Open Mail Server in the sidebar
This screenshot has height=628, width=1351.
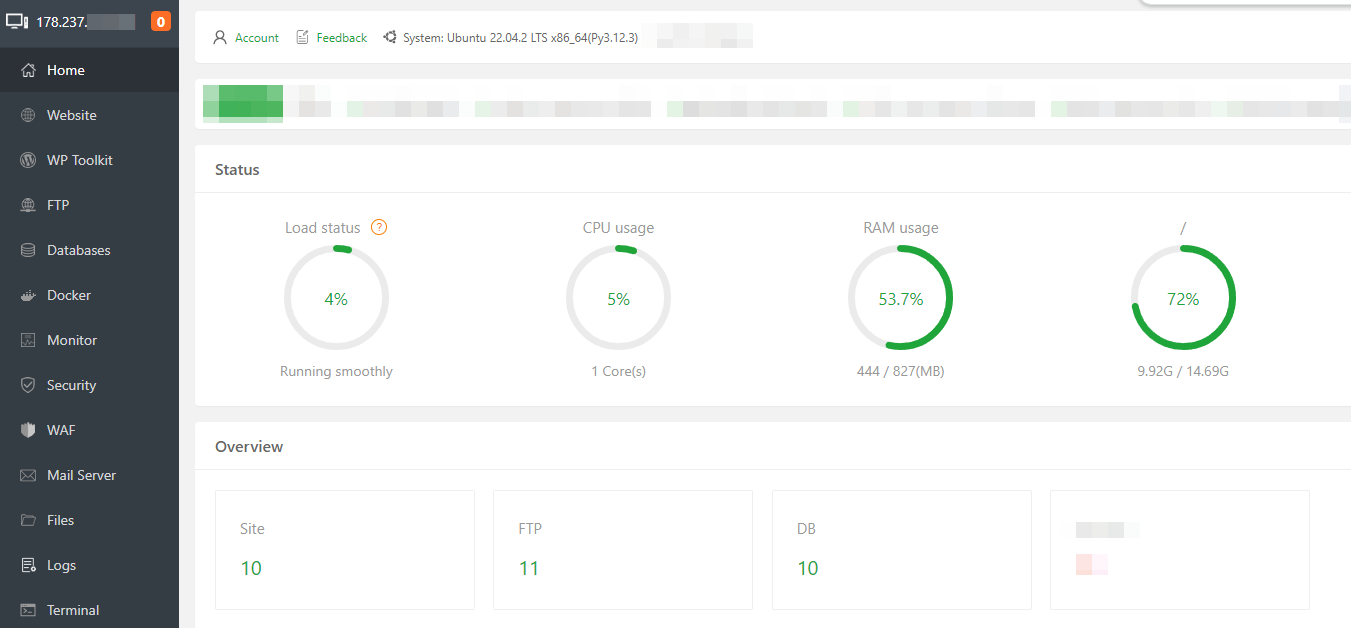(x=89, y=475)
